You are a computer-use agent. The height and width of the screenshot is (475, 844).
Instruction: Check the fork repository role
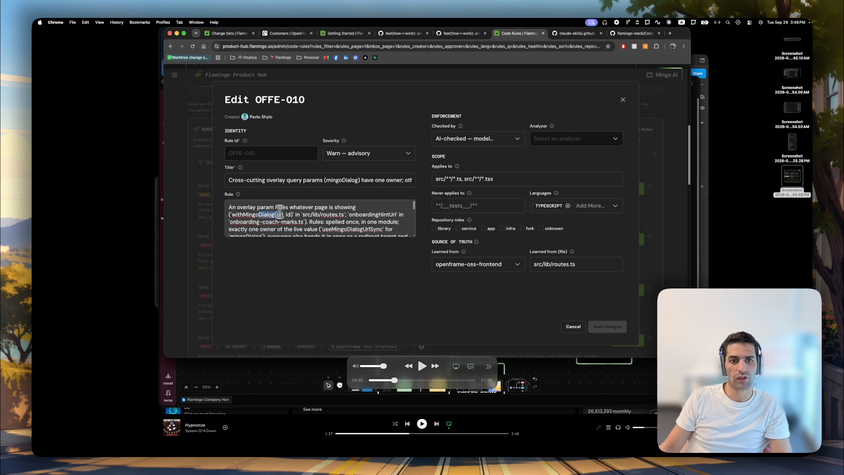click(x=523, y=228)
